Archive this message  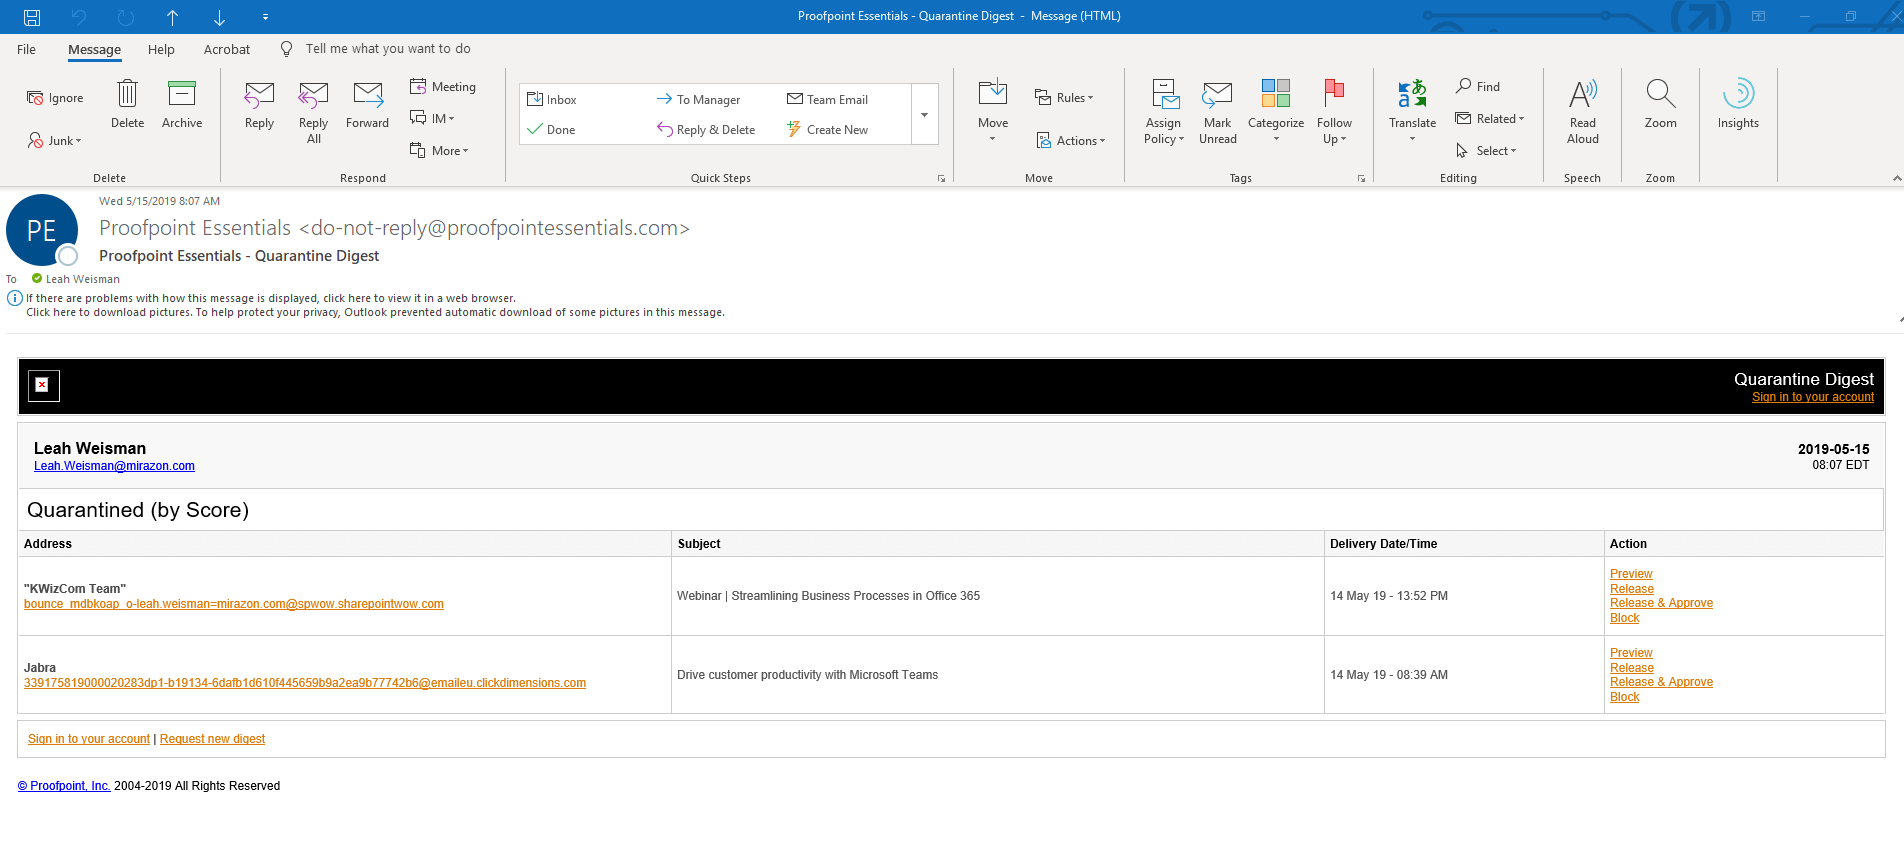pos(182,105)
